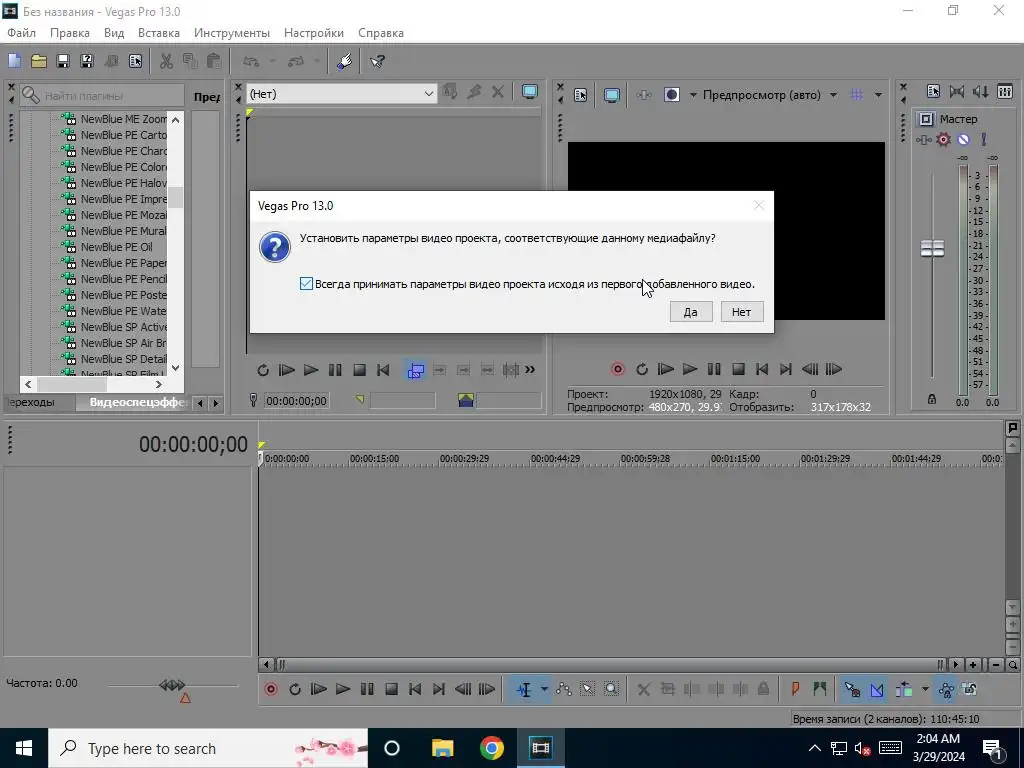Open a project with the folder icon
Image resolution: width=1024 pixels, height=768 pixels.
pos(39,61)
